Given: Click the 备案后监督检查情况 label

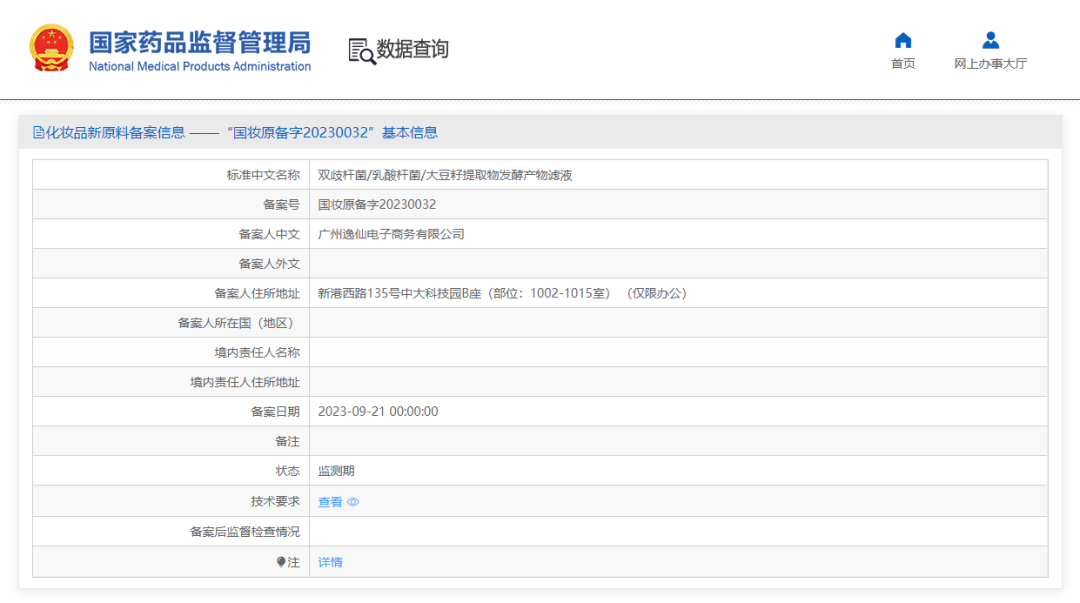Looking at the screenshot, I should 245,532.
